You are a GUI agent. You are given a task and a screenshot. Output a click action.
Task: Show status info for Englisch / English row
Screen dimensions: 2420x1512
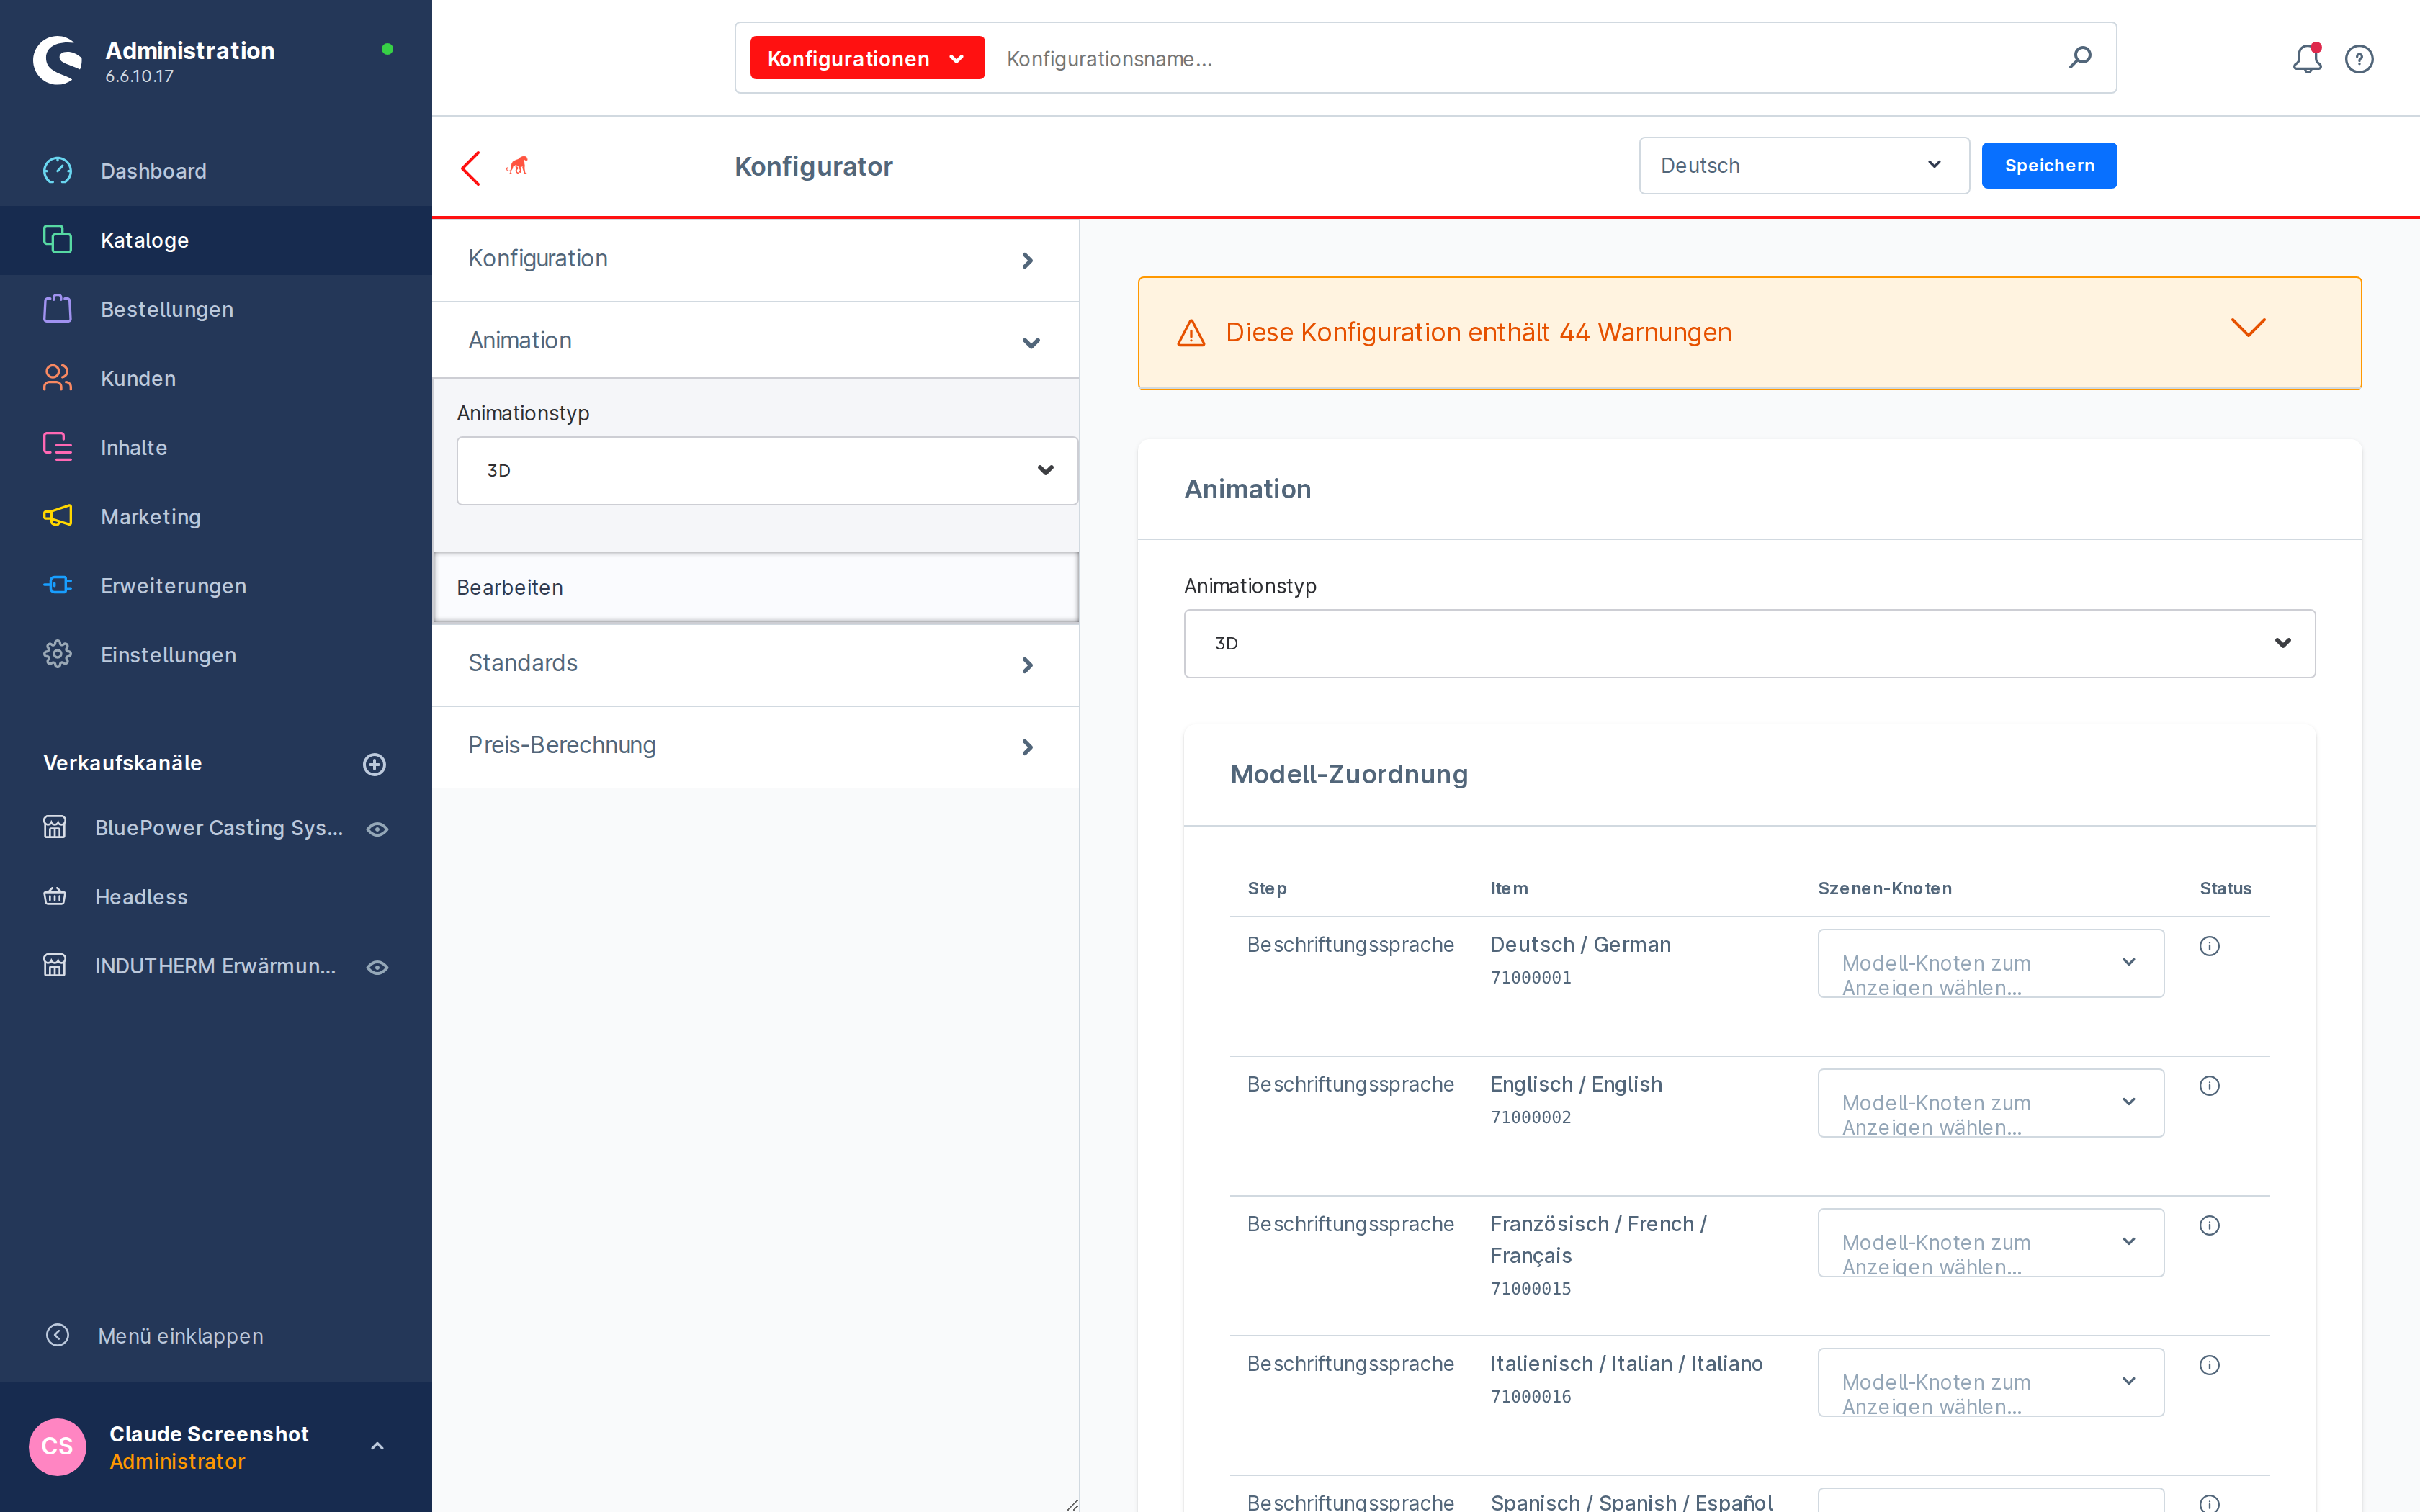[2209, 1086]
